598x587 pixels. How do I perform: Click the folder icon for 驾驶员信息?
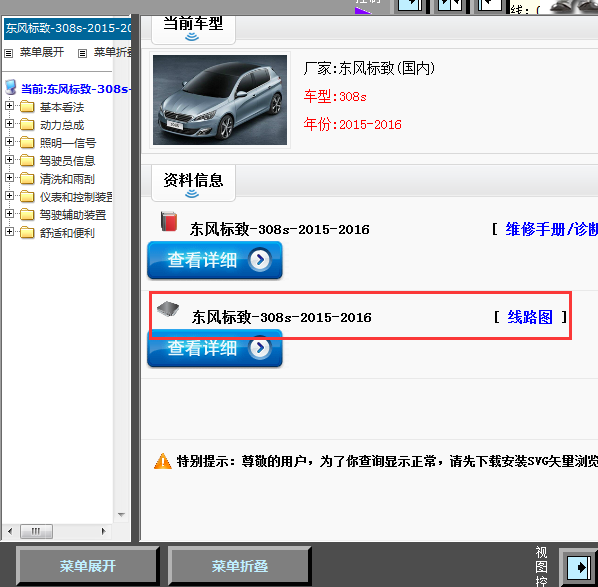click(27, 160)
